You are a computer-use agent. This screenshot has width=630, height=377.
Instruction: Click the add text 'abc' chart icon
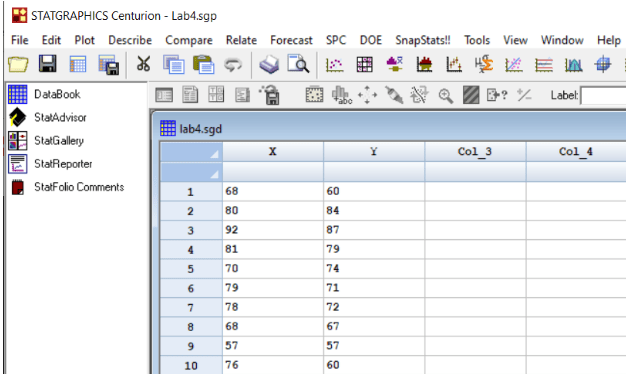(342, 96)
